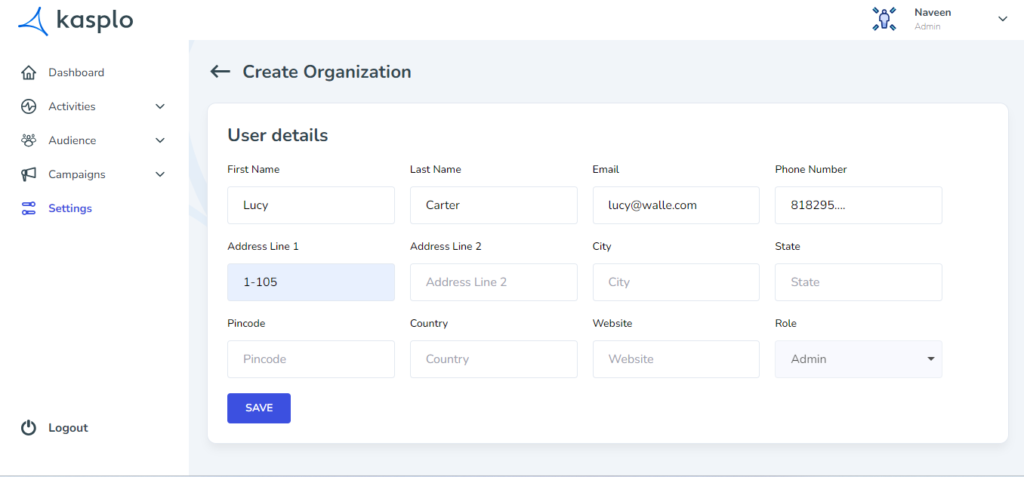
Task: Expand the Campaigns submenu chevron
Action: tap(160, 174)
